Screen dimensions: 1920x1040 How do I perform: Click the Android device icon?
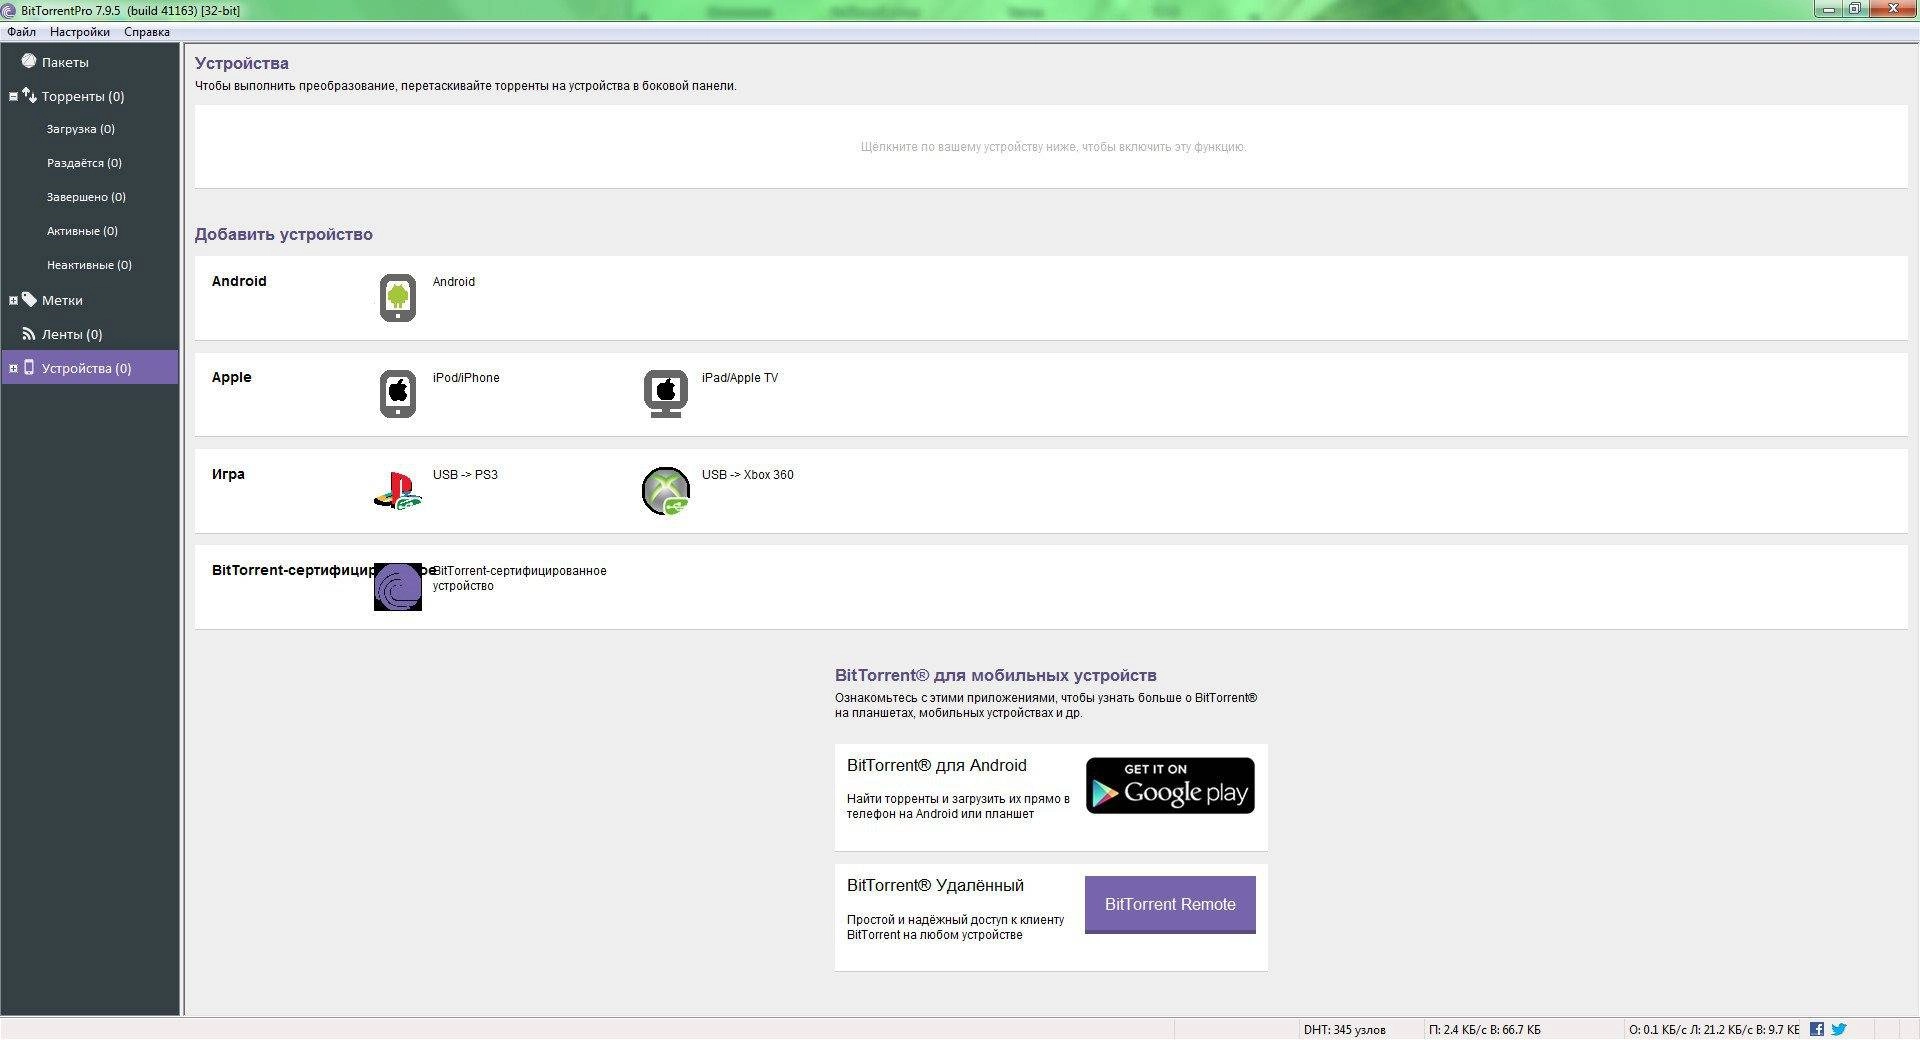coord(398,297)
